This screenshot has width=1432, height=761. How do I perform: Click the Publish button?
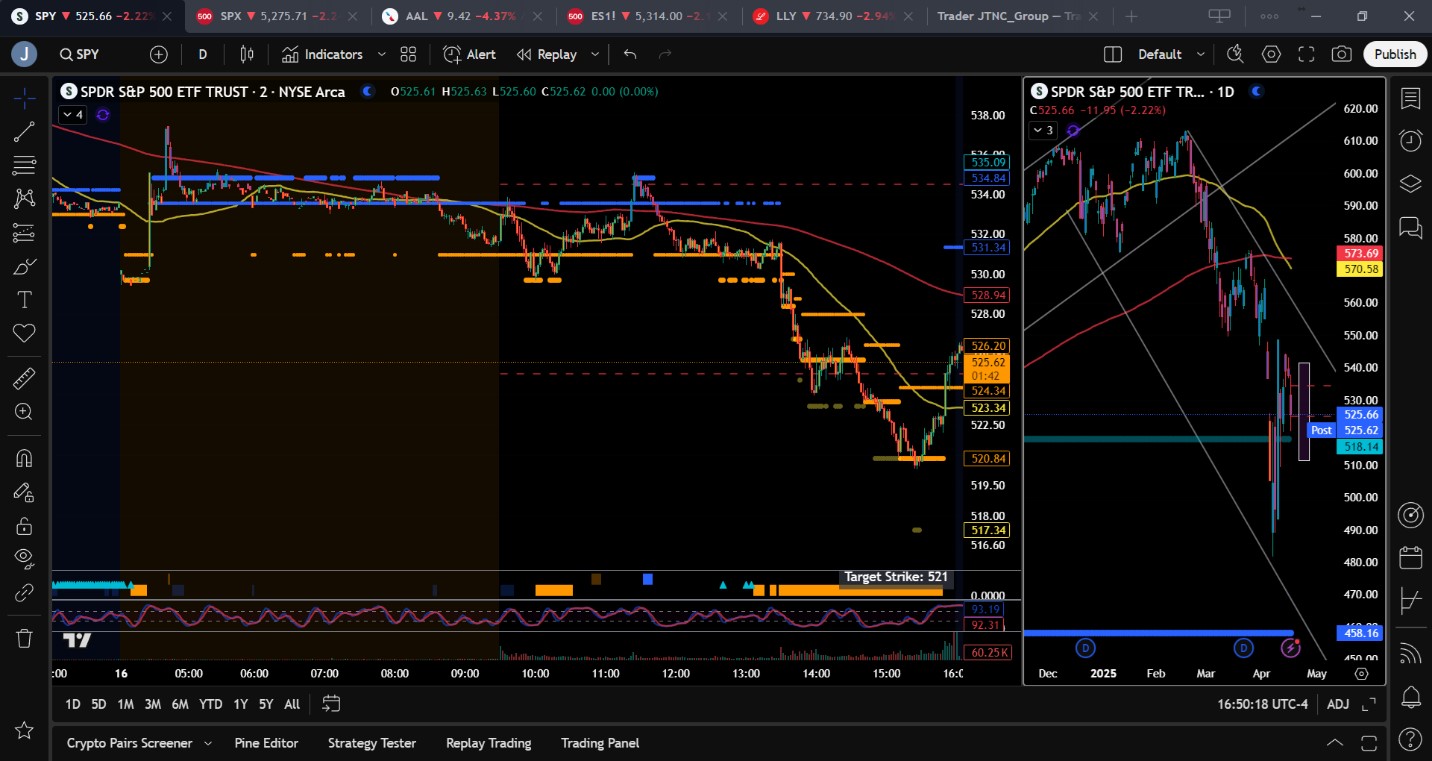(x=1395, y=54)
